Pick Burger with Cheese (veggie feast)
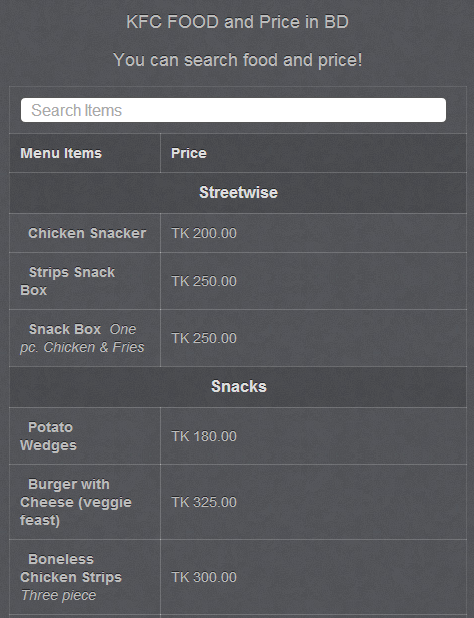 pyautogui.click(x=76, y=502)
